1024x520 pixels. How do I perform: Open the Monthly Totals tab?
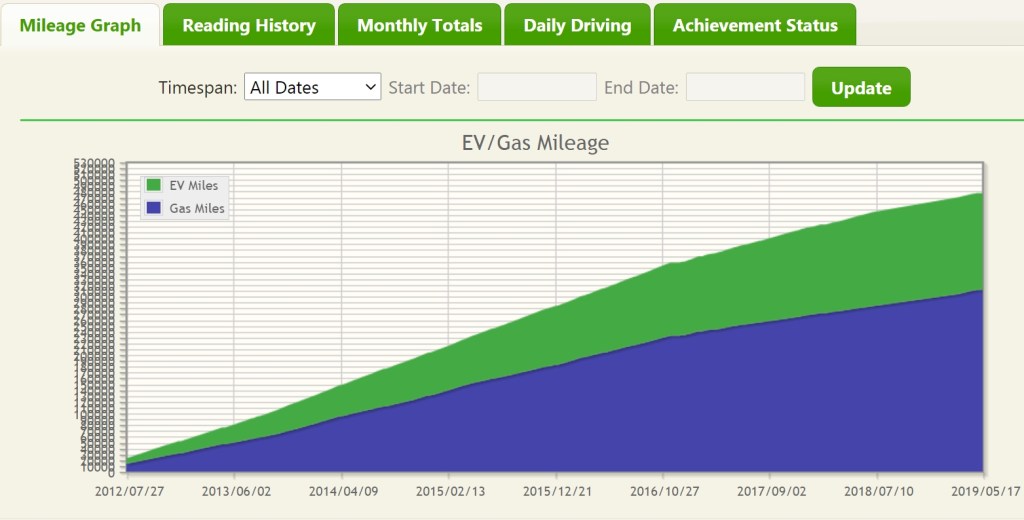tap(419, 25)
